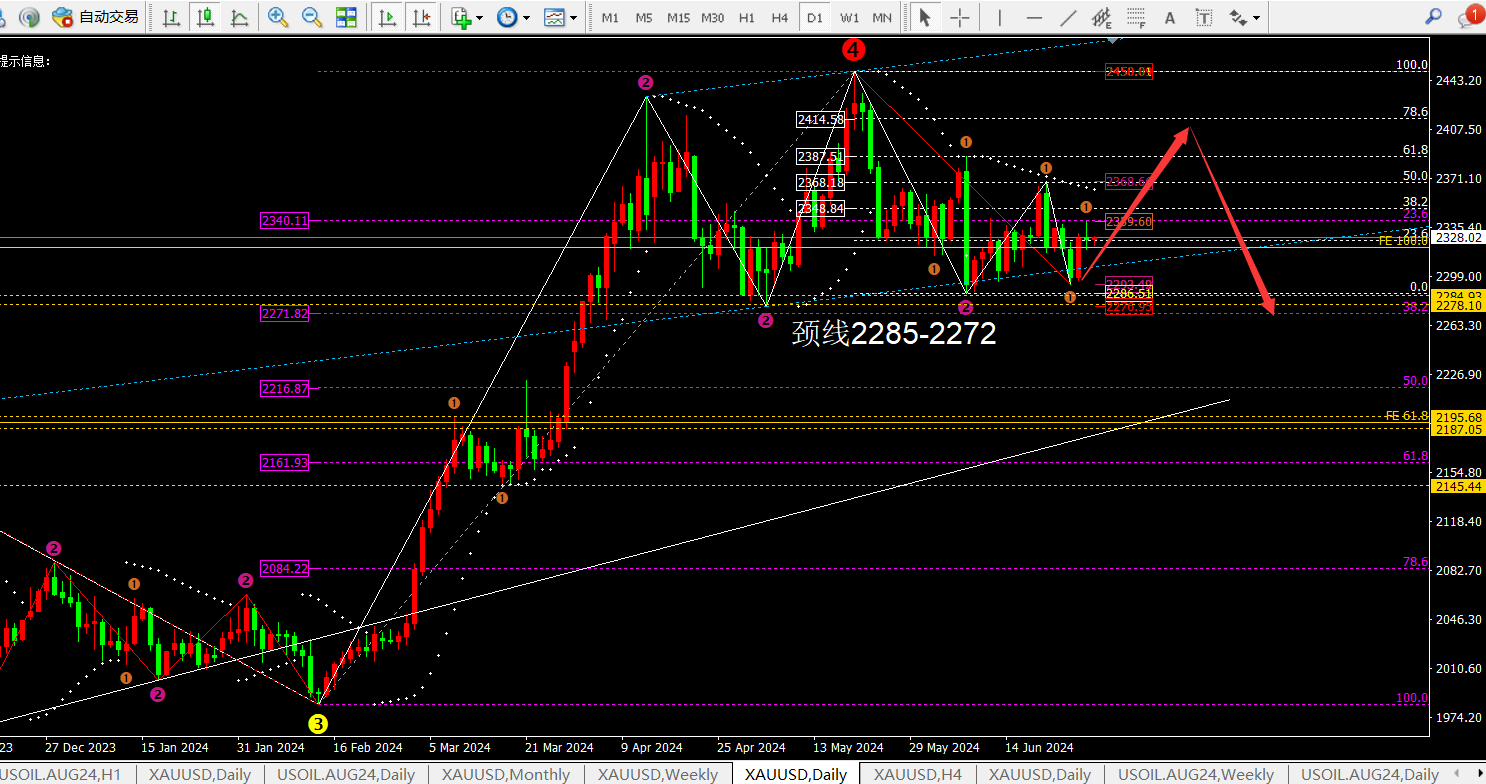Select the 颈线2285-2272 text annotation
The height and width of the screenshot is (784, 1486).
point(894,333)
